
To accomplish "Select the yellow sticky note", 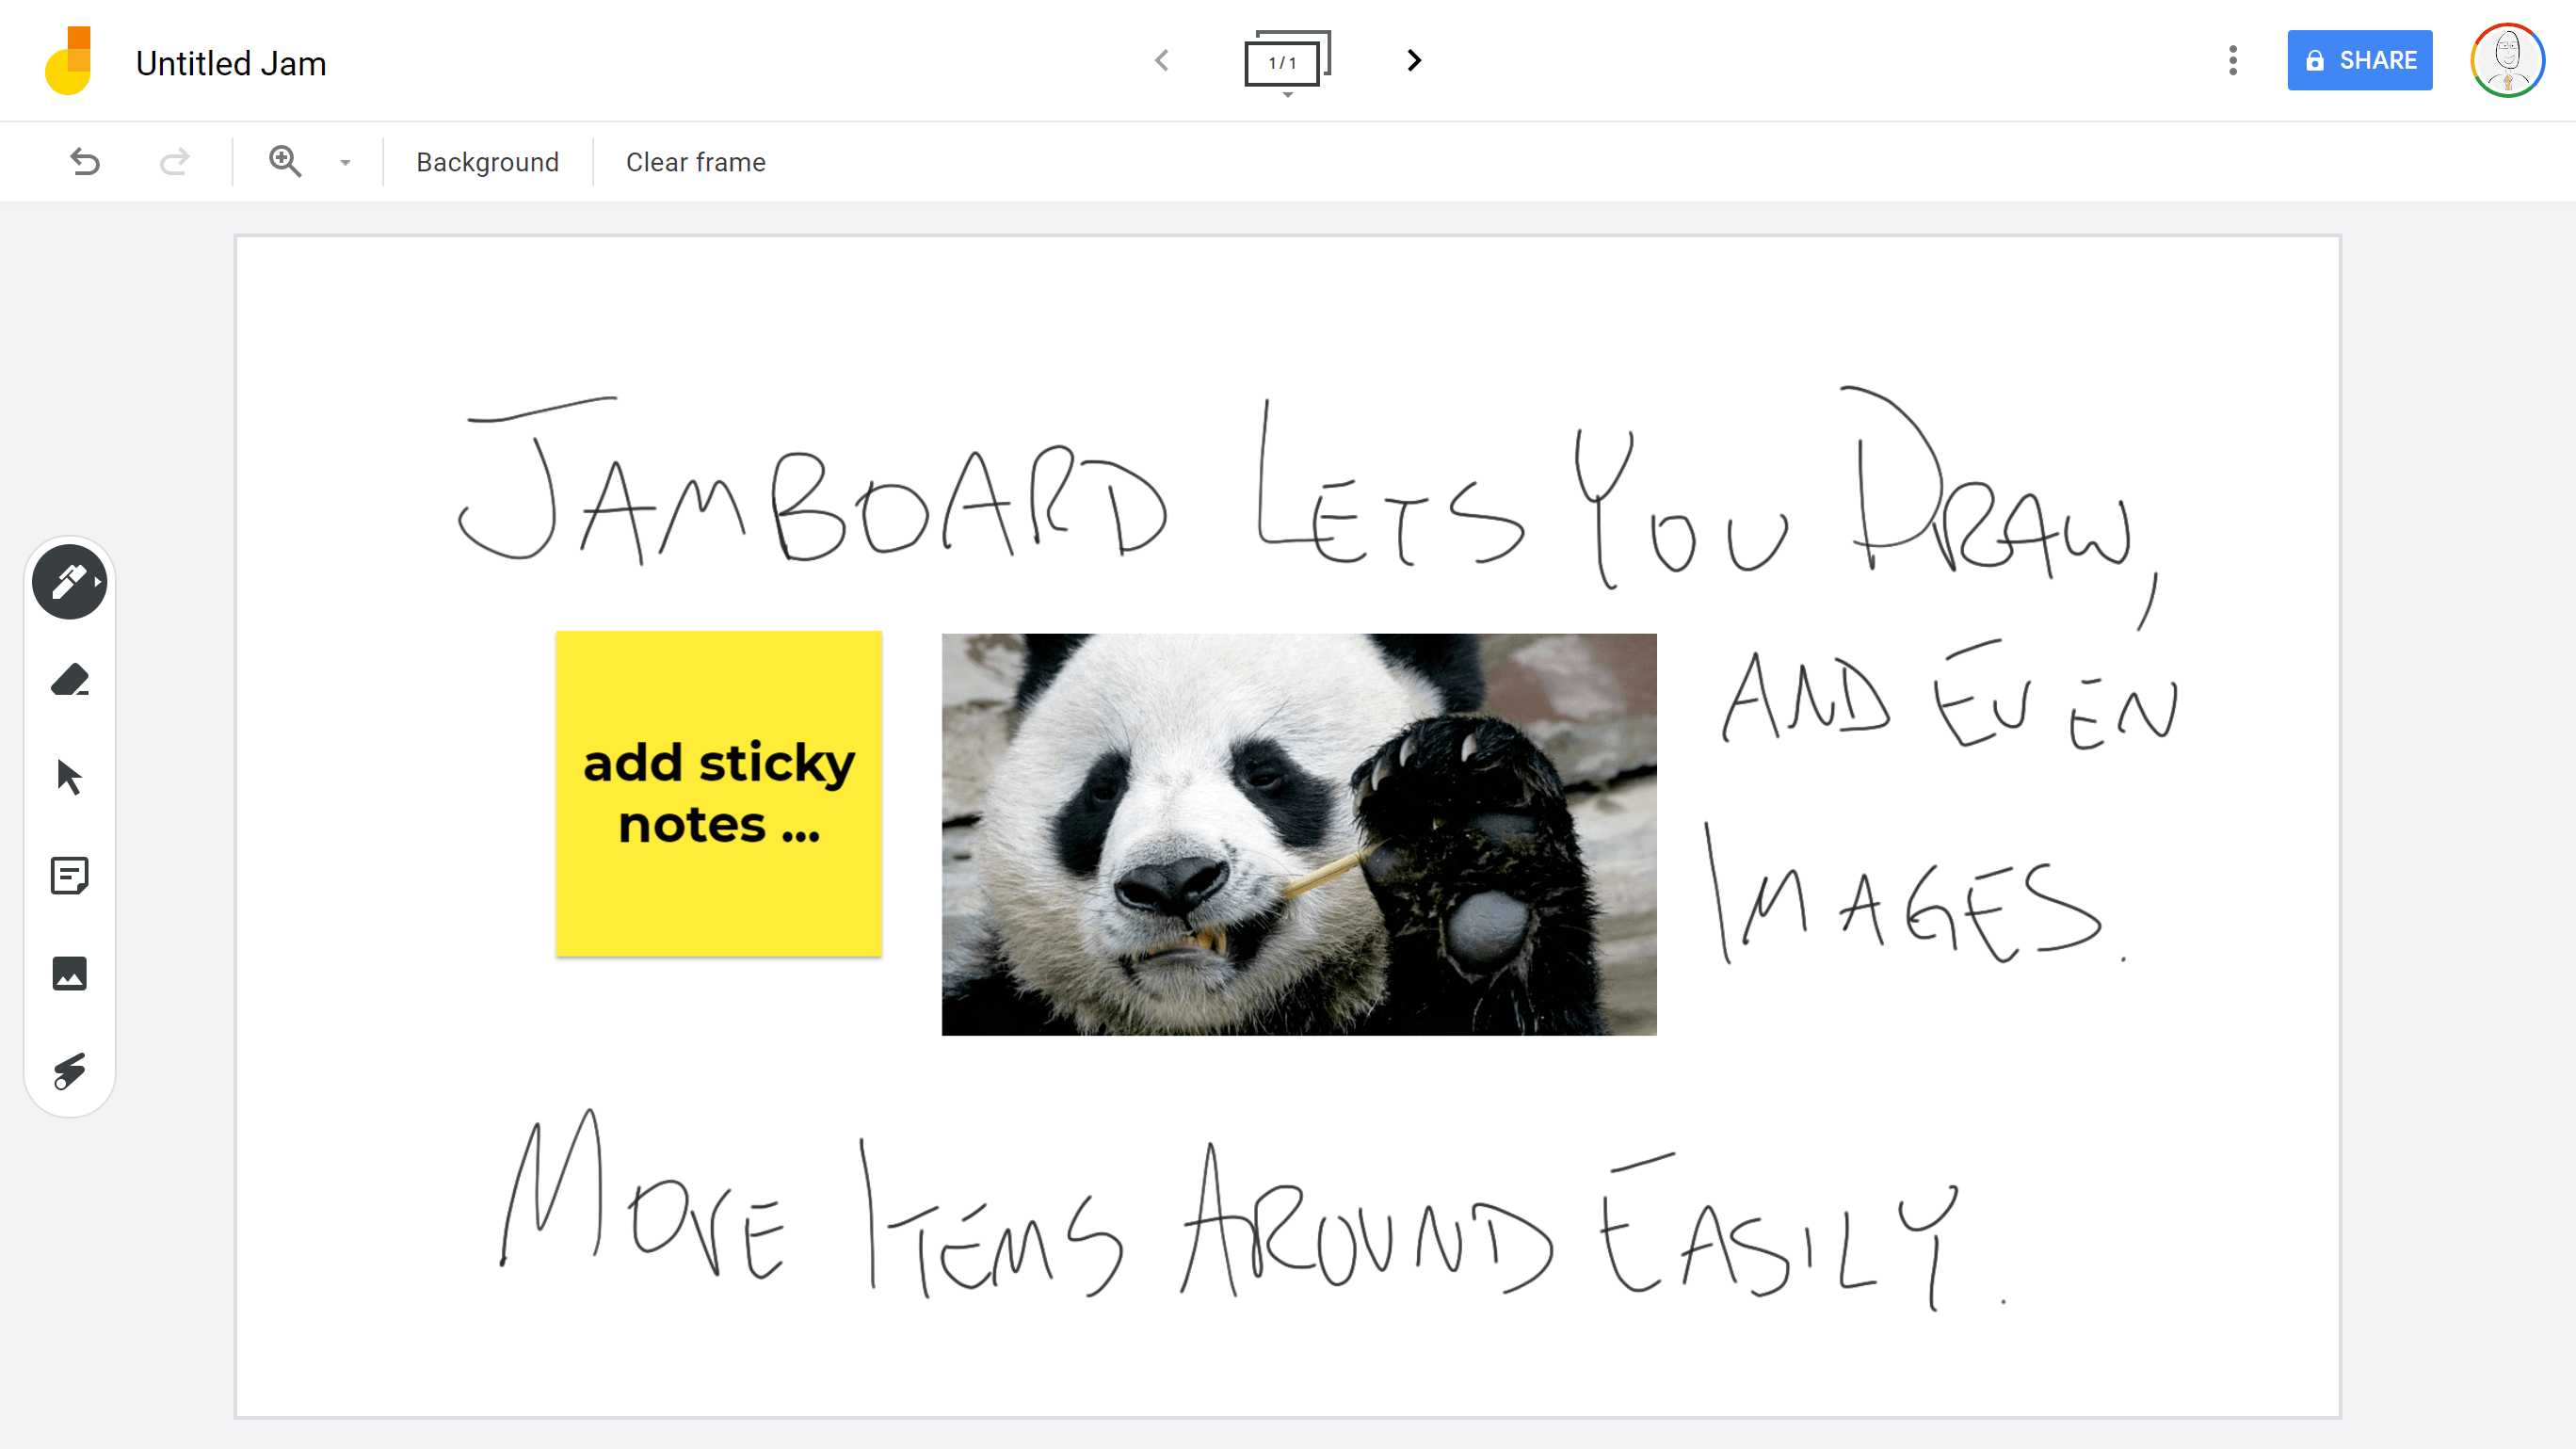I will coord(718,793).
